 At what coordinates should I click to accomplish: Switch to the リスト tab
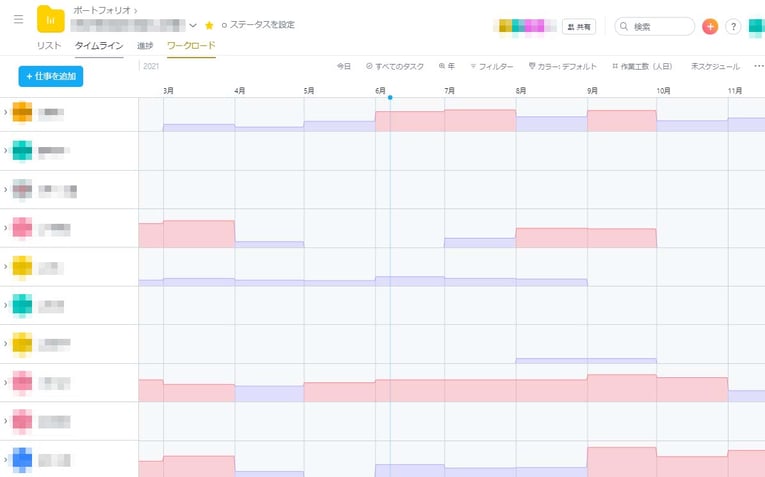click(x=49, y=46)
